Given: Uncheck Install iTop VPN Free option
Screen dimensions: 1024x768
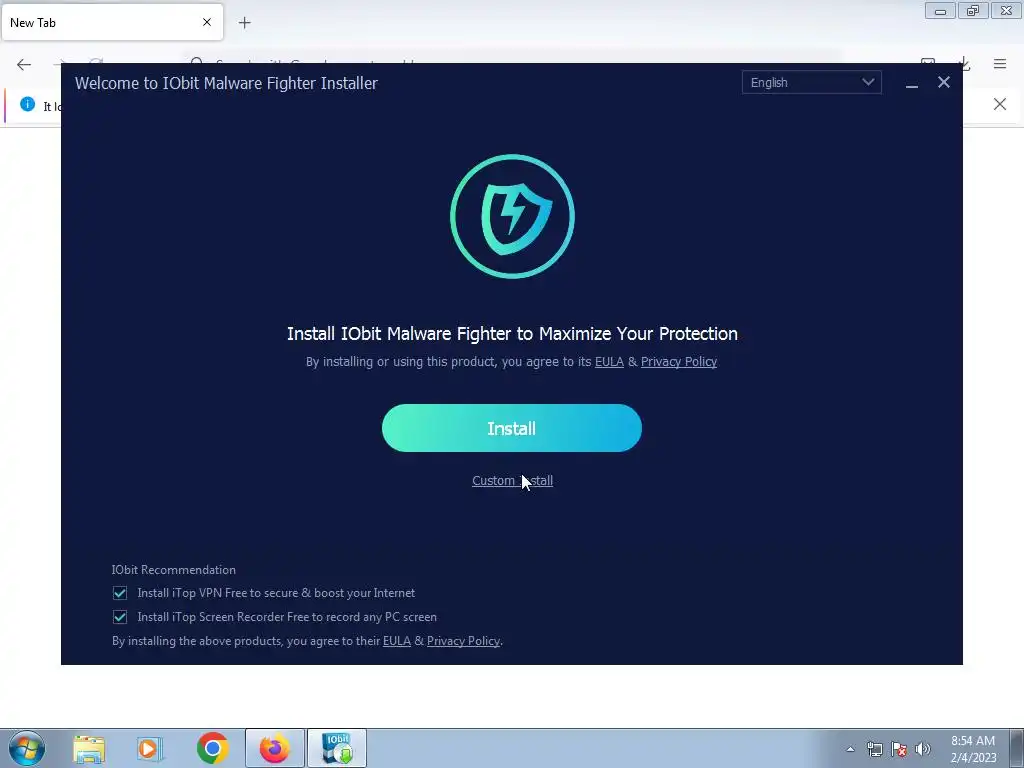Looking at the screenshot, I should pos(120,593).
